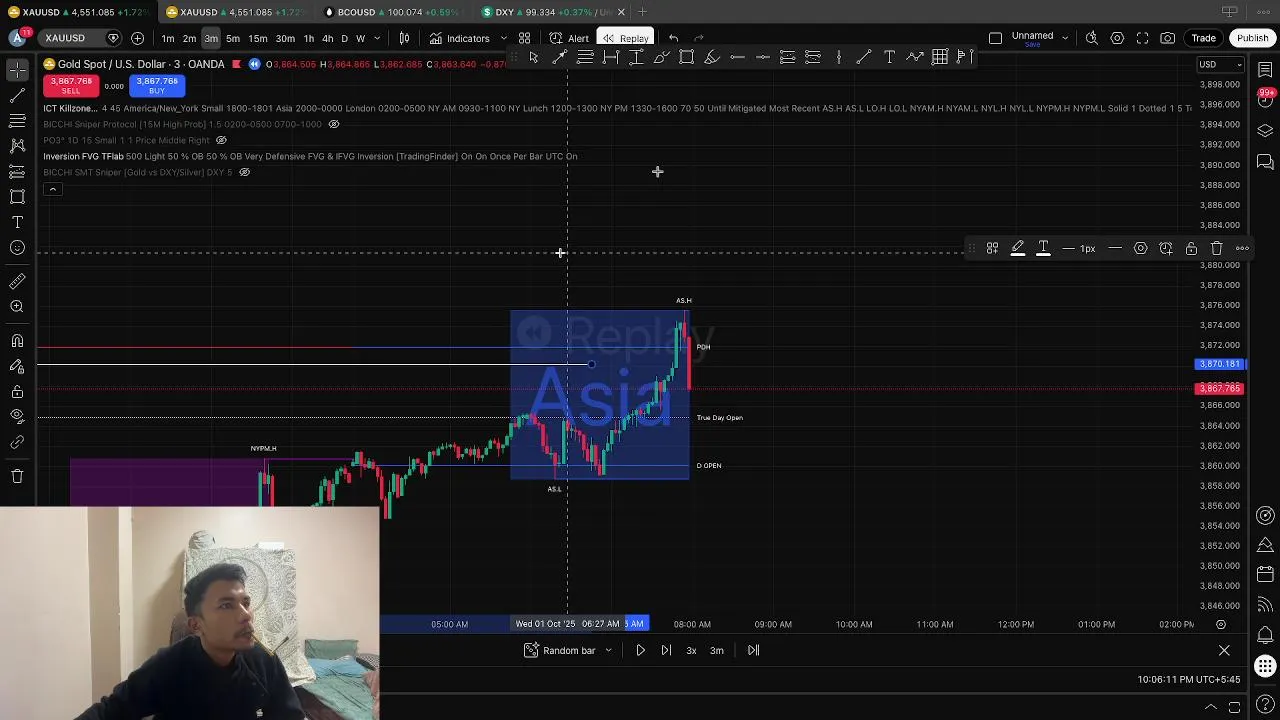Open the emoji icons tool in left sidebar

click(17, 248)
